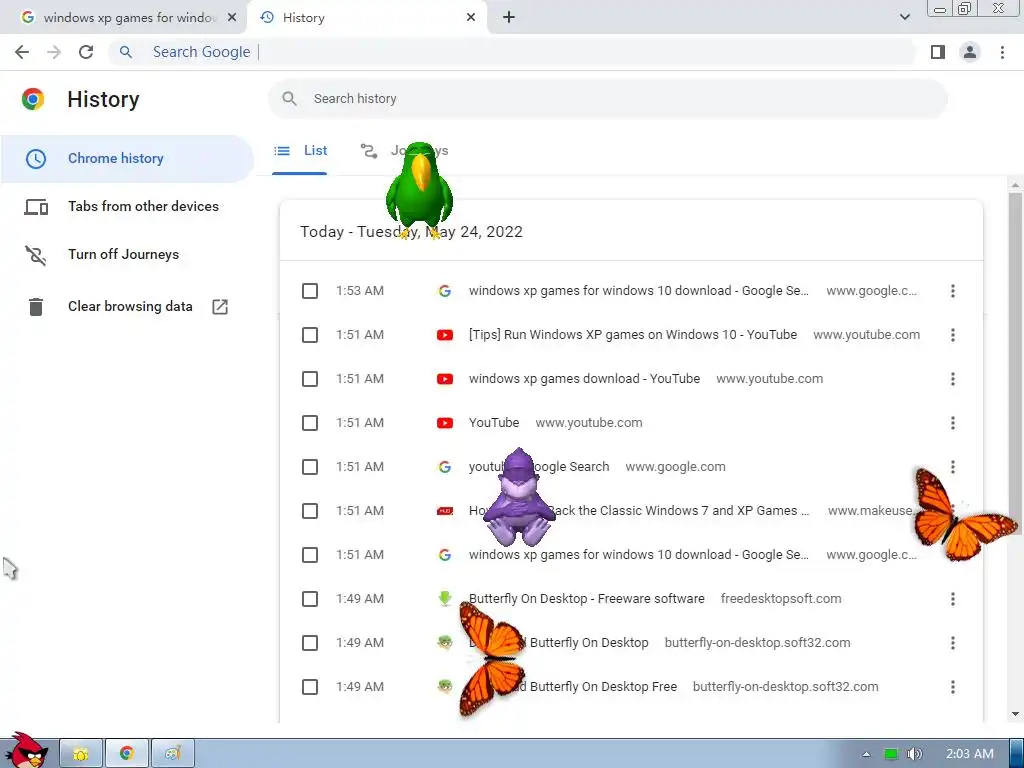1024x768 pixels.
Task: Click the Search history field
Action: point(607,99)
